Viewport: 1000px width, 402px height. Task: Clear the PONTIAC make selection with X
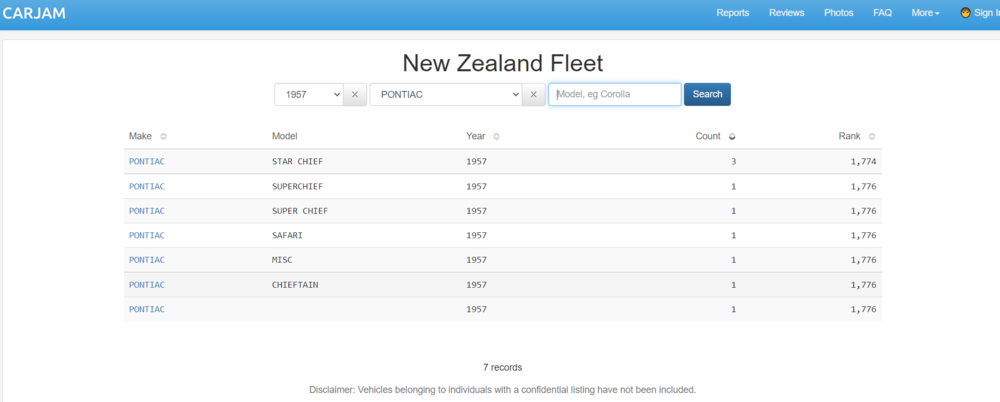(x=533, y=94)
